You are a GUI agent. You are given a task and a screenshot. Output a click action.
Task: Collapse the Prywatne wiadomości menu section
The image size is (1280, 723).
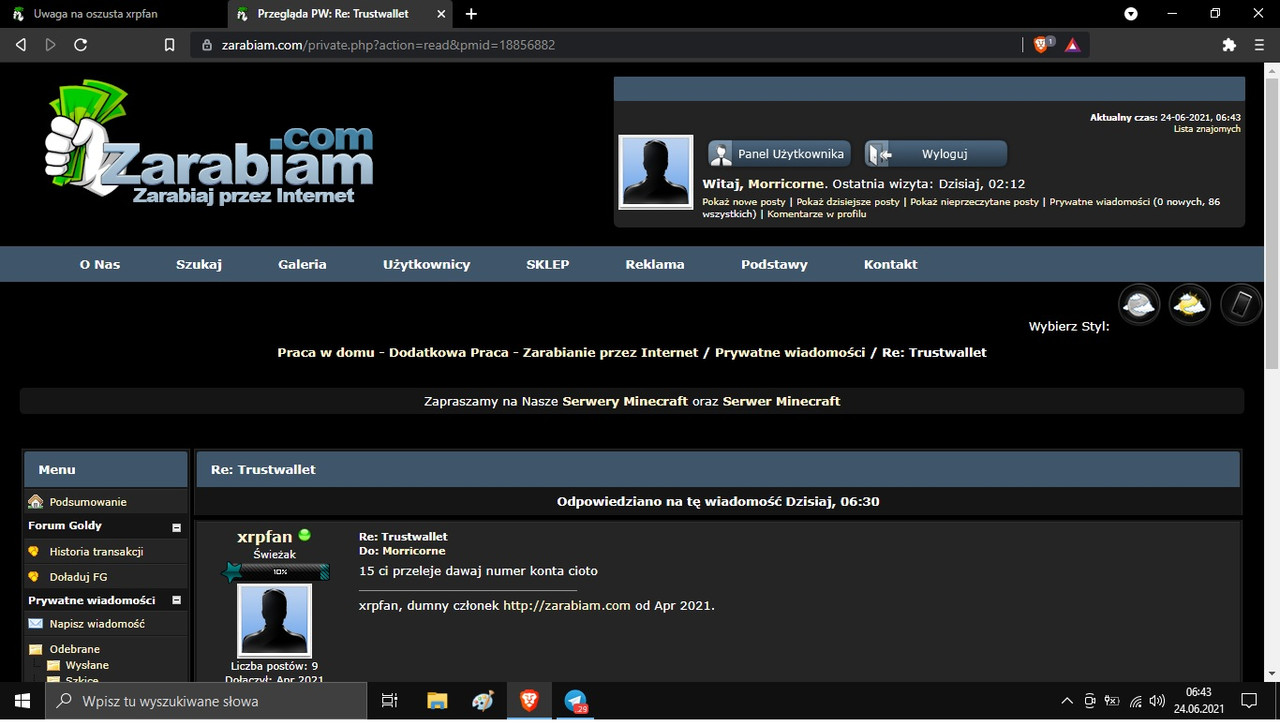(x=177, y=601)
